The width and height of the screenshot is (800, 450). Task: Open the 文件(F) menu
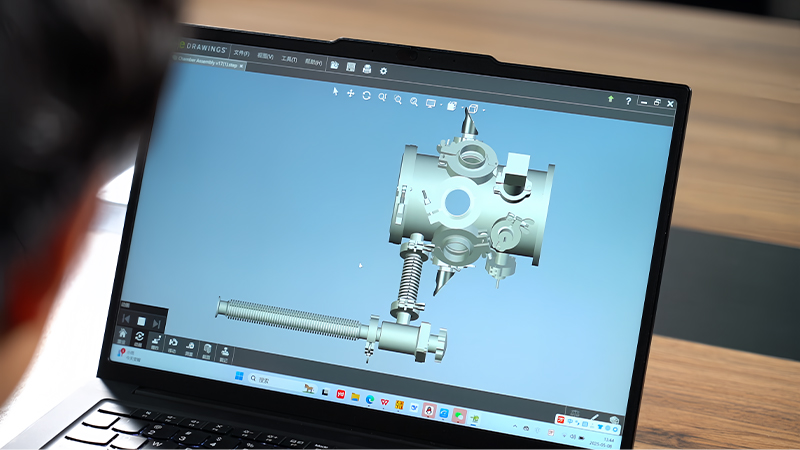241,53
